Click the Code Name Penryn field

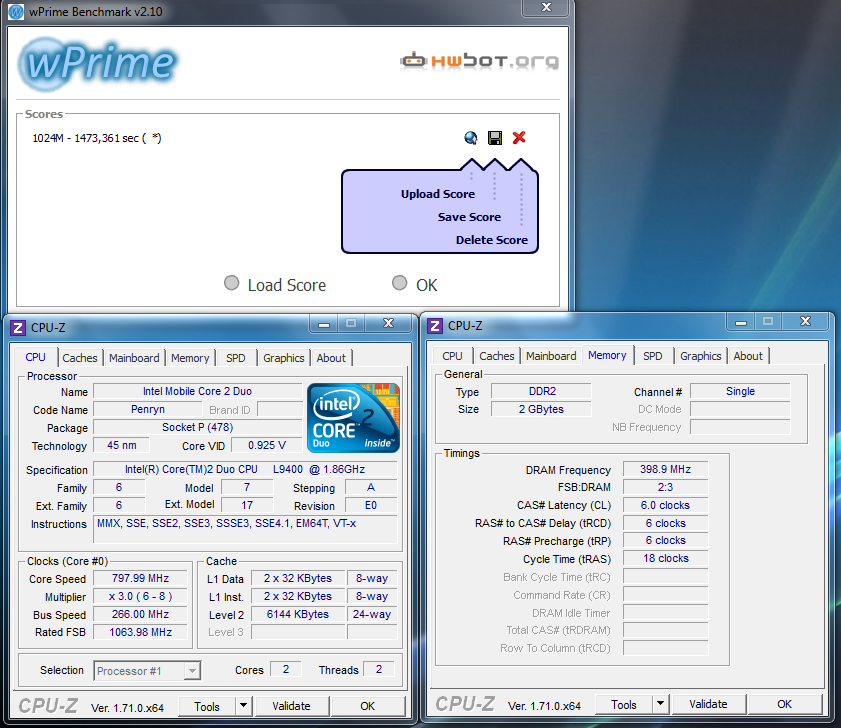148,409
